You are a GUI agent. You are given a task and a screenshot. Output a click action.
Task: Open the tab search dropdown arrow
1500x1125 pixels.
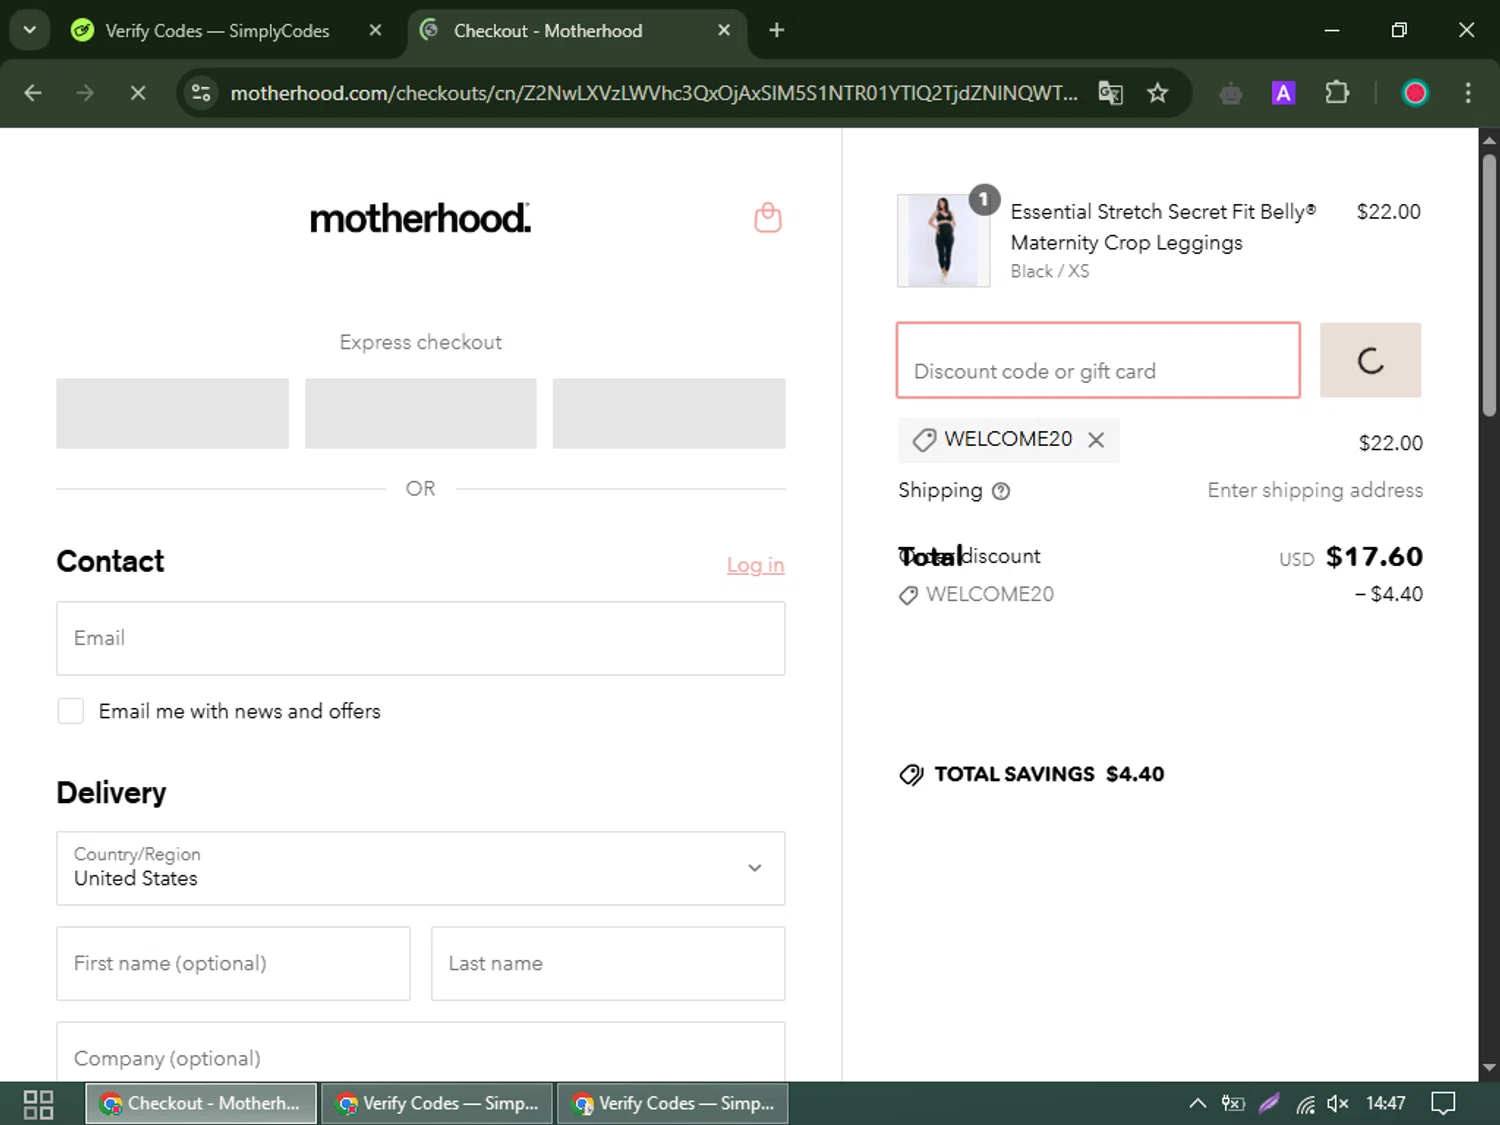[x=30, y=30]
